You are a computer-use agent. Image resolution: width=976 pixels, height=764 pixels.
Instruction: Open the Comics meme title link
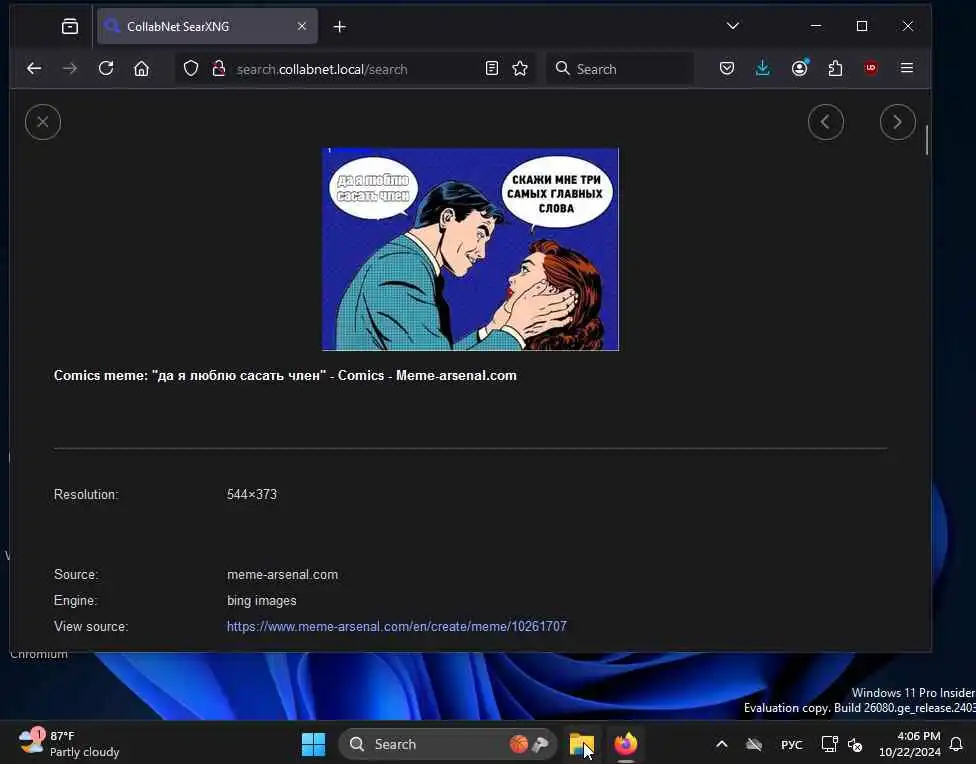click(285, 375)
